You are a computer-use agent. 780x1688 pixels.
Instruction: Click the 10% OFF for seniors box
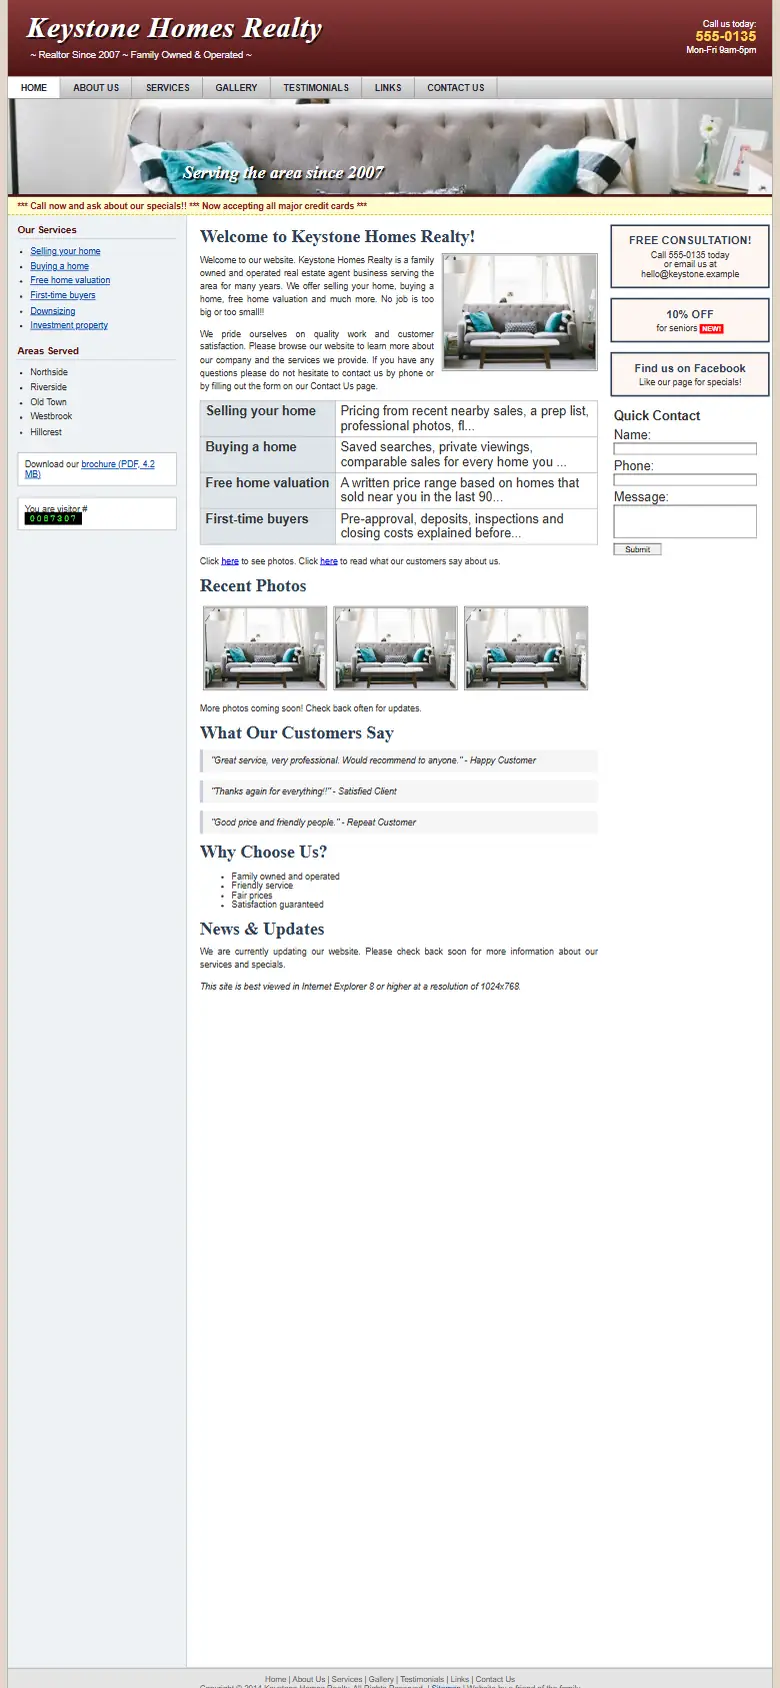[690, 320]
